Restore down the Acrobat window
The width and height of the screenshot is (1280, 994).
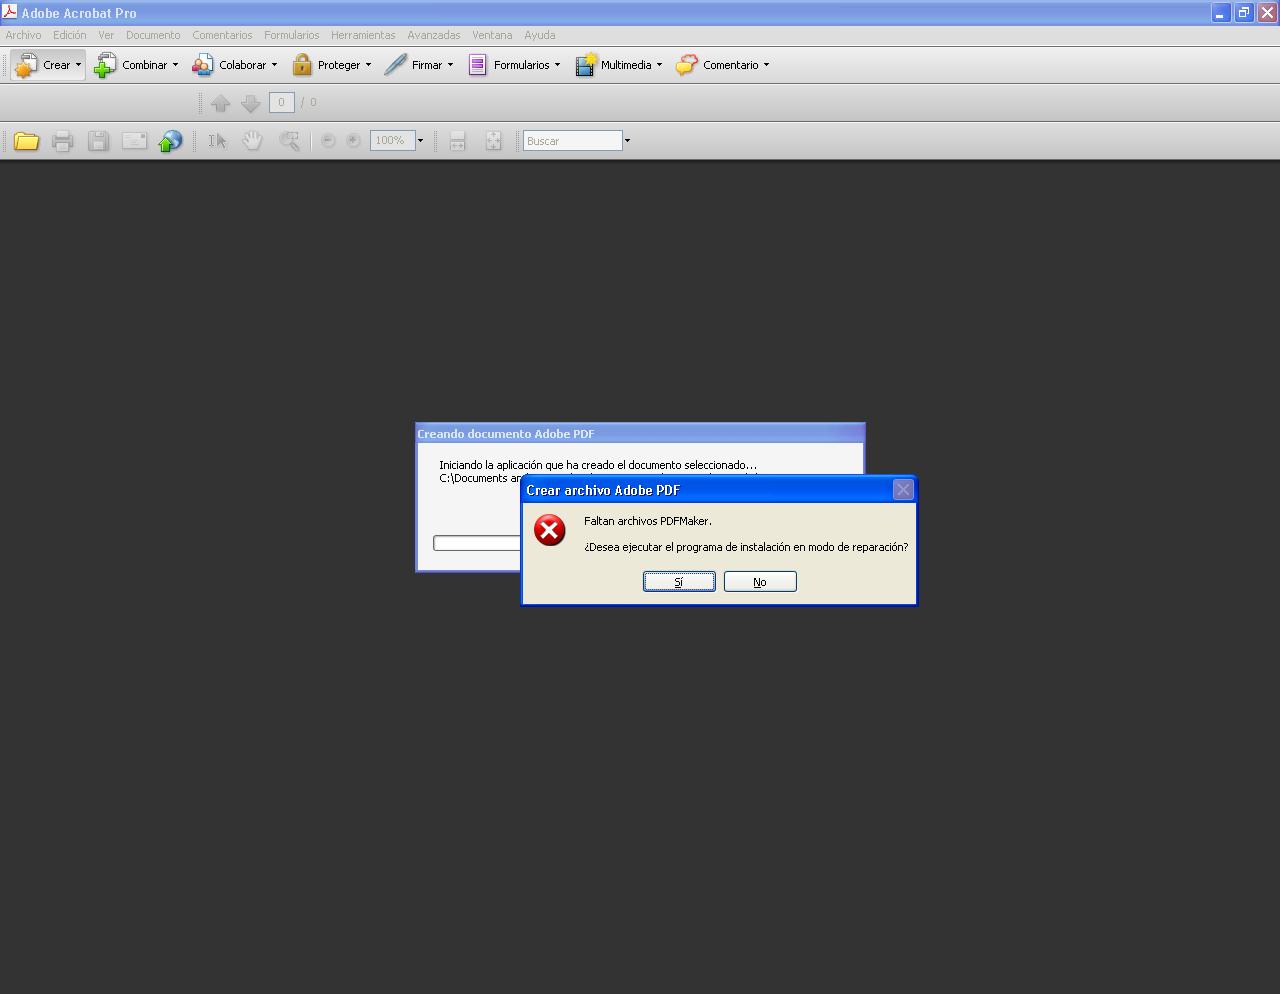pos(1243,13)
